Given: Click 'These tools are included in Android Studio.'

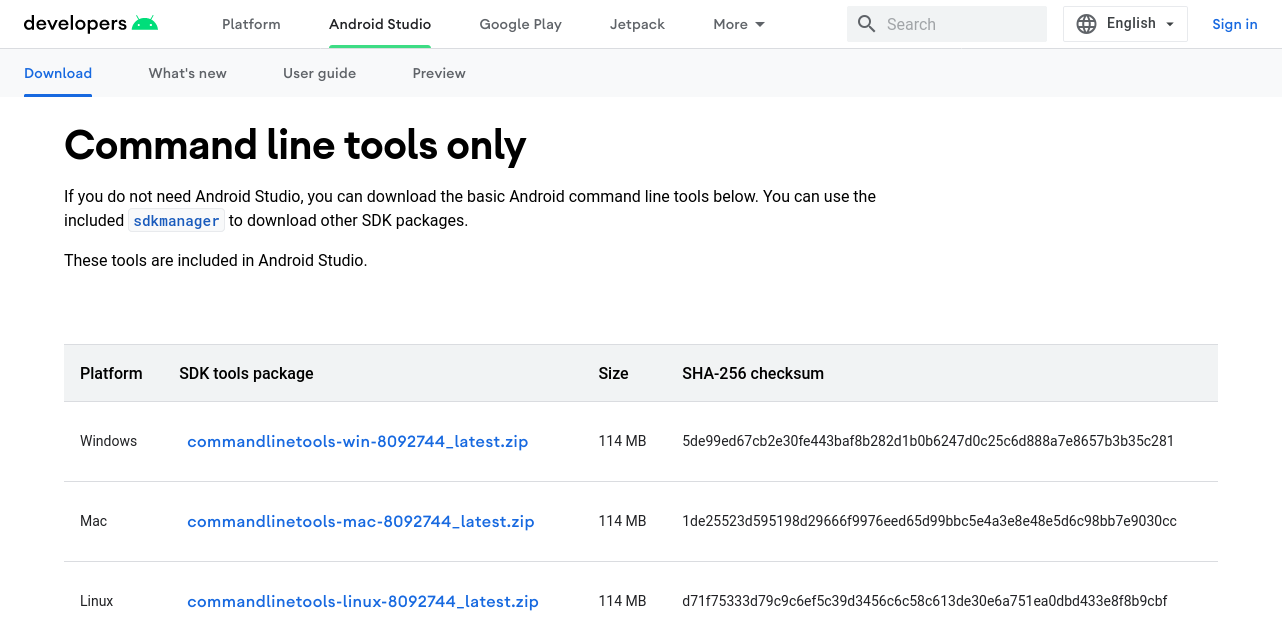Looking at the screenshot, I should [216, 261].
